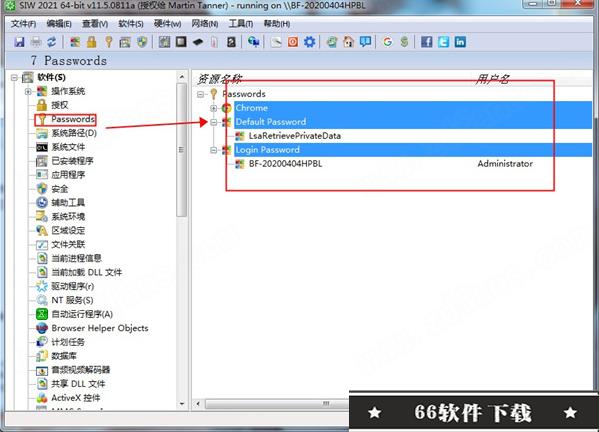Click the network computers toolbar icon
The width and height of the screenshot is (599, 432).
(x=253, y=42)
